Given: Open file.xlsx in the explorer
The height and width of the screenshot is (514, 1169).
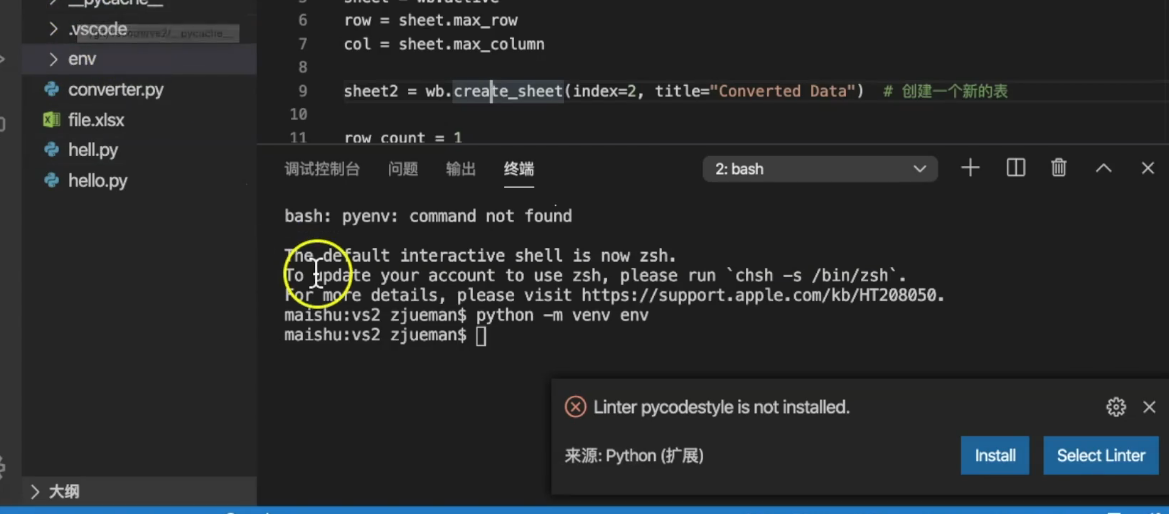Looking at the screenshot, I should [96, 119].
